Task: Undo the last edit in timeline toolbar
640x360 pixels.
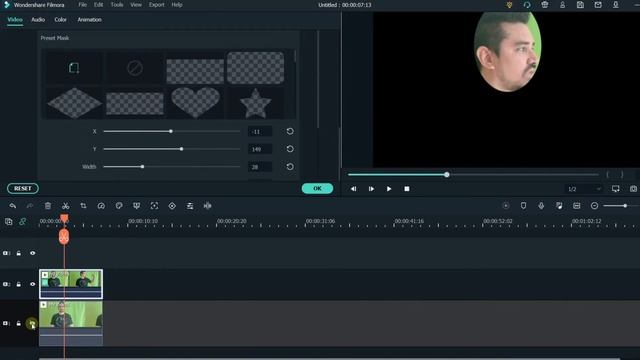Action: point(13,206)
